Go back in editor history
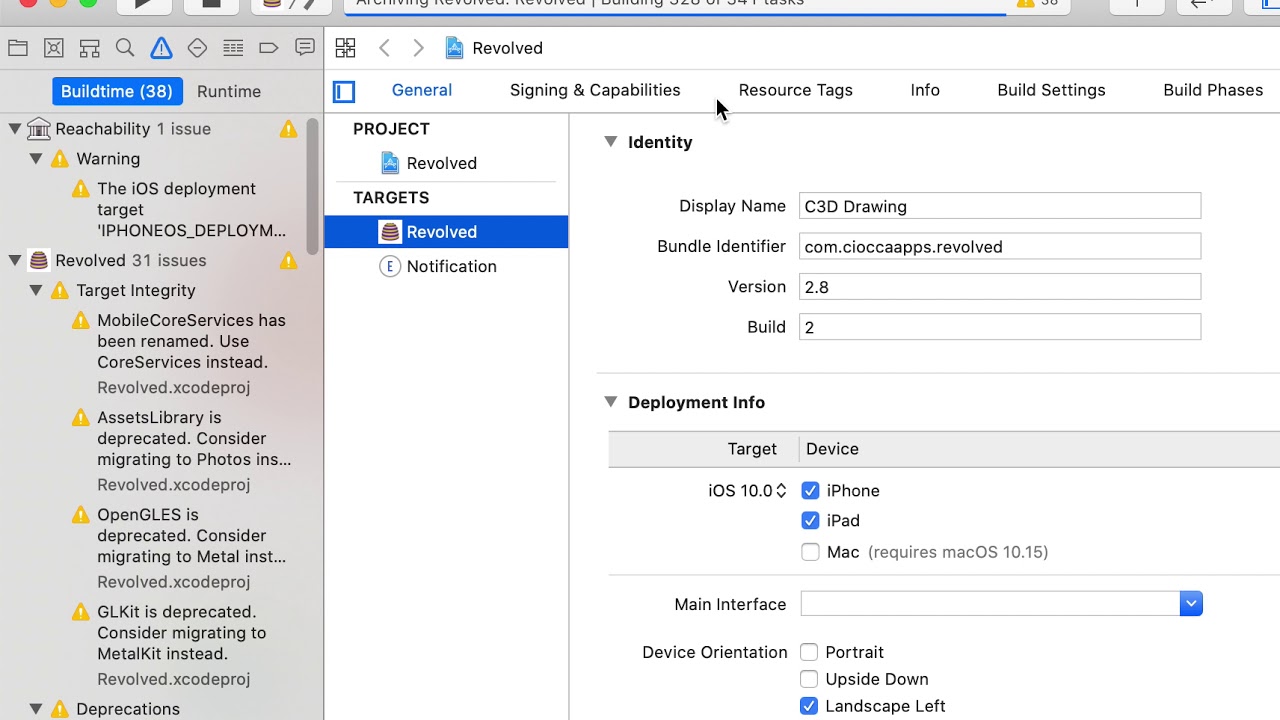Viewport: 1280px width, 720px height. click(384, 48)
